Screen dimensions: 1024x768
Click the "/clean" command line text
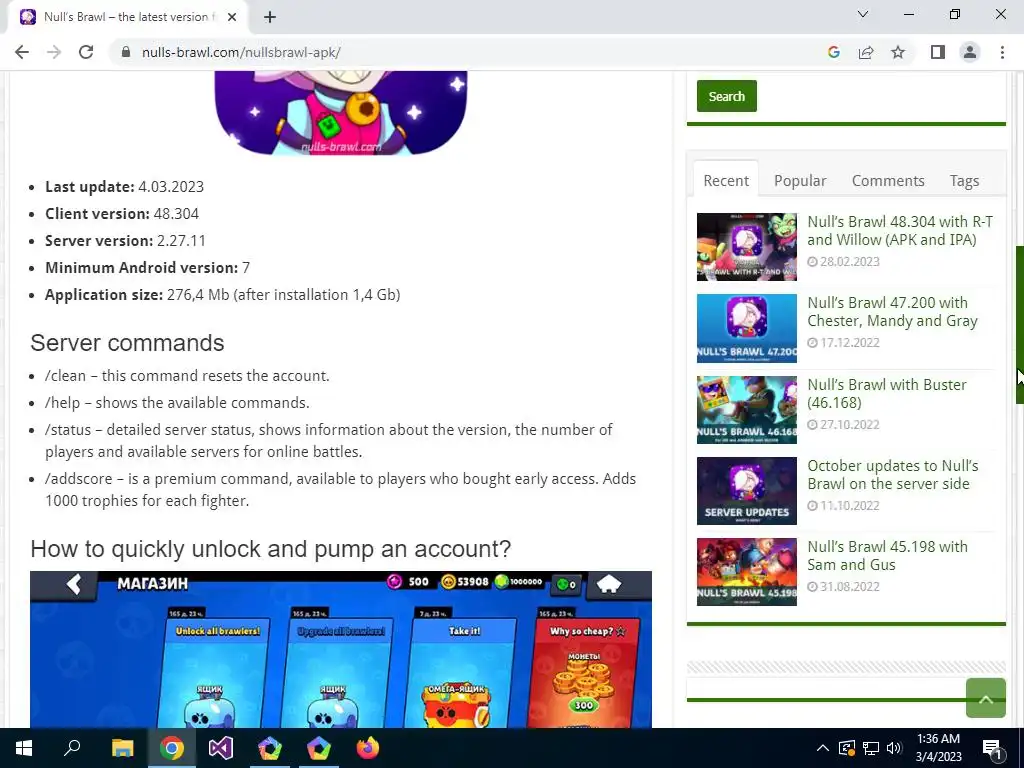(x=187, y=376)
